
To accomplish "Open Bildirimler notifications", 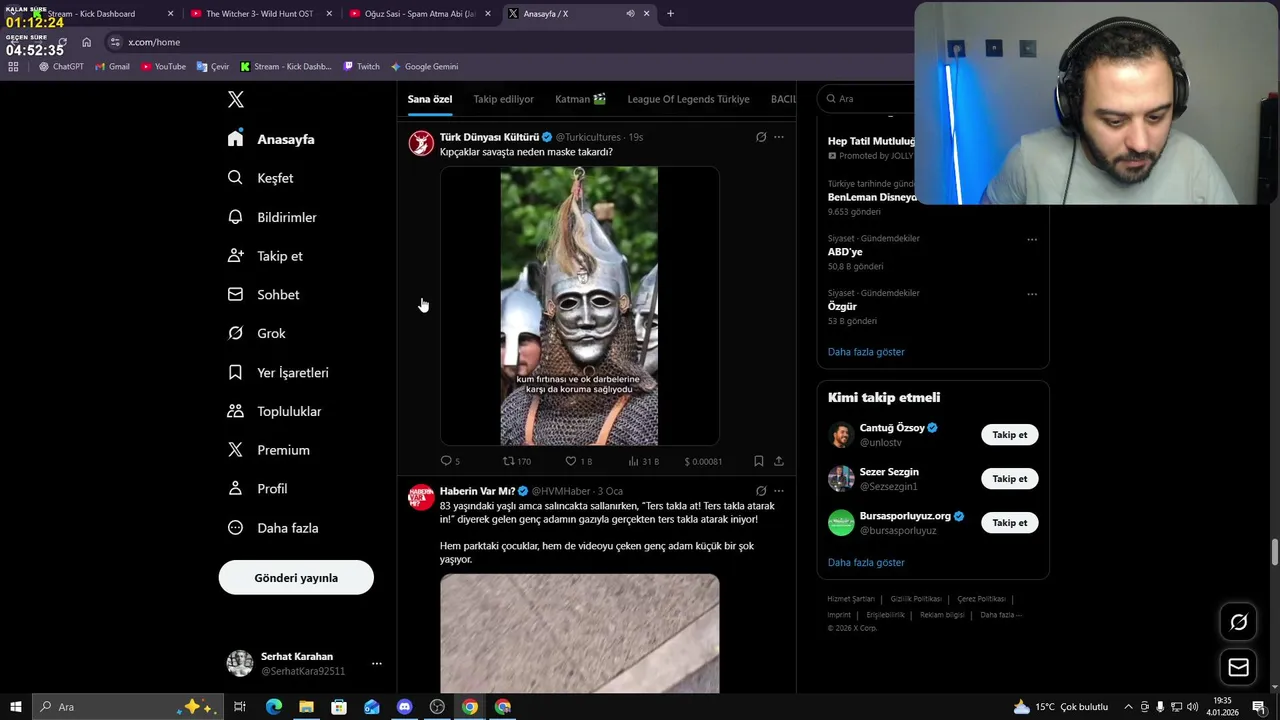I will pos(272,217).
